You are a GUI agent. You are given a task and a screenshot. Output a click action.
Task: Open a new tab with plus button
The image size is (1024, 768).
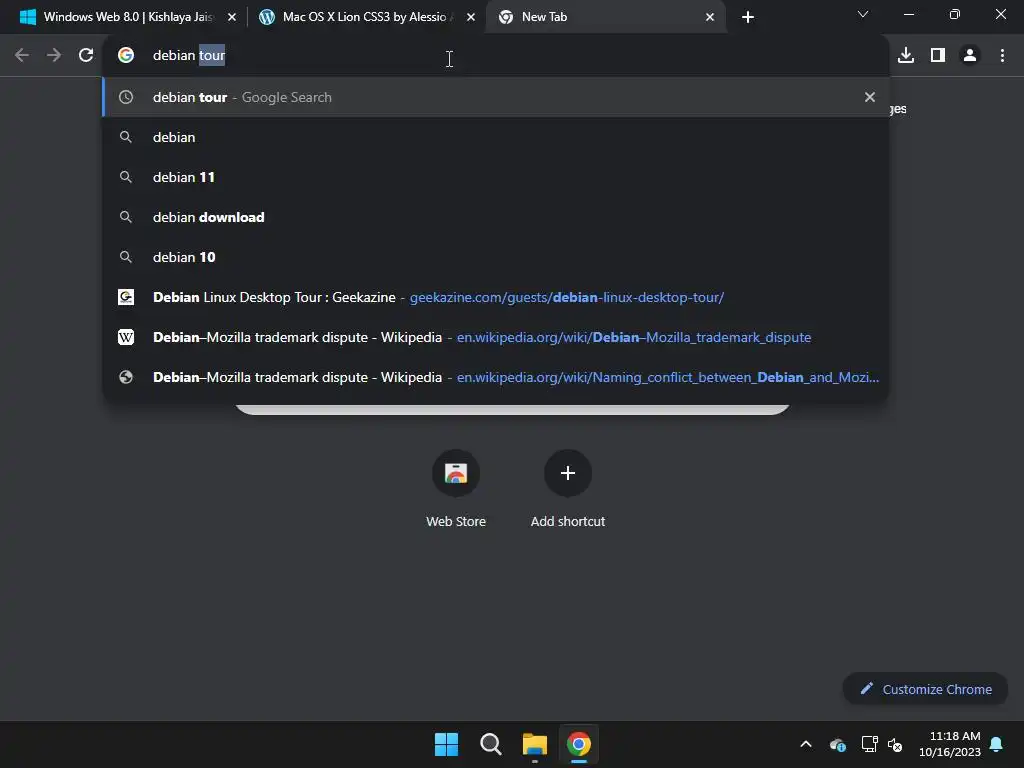tap(748, 17)
